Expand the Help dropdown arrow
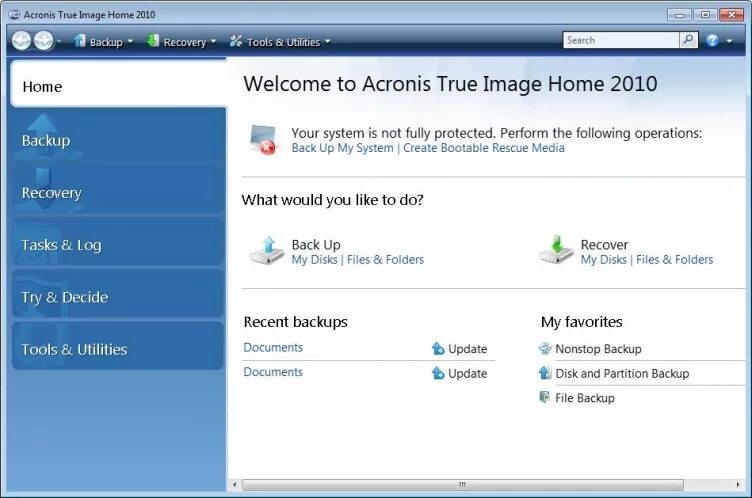The image size is (752, 498). pyautogui.click(x=729, y=42)
